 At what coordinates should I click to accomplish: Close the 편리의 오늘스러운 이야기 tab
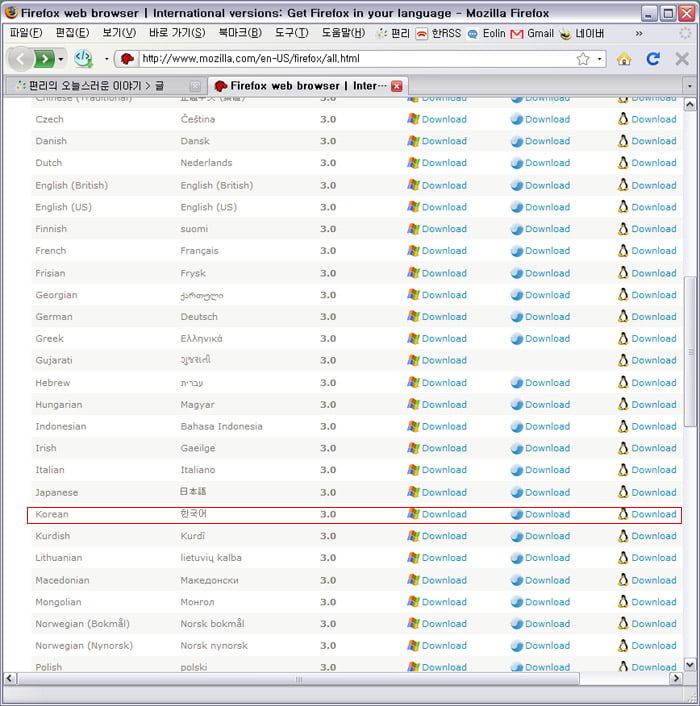(x=195, y=86)
